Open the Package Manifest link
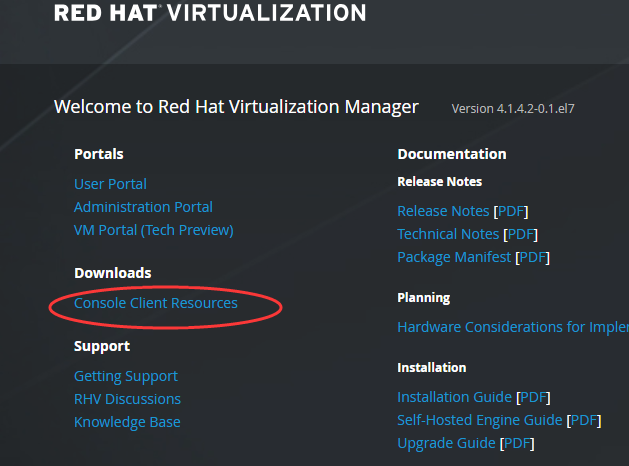Screen dimensions: 629x466 tap(454, 257)
